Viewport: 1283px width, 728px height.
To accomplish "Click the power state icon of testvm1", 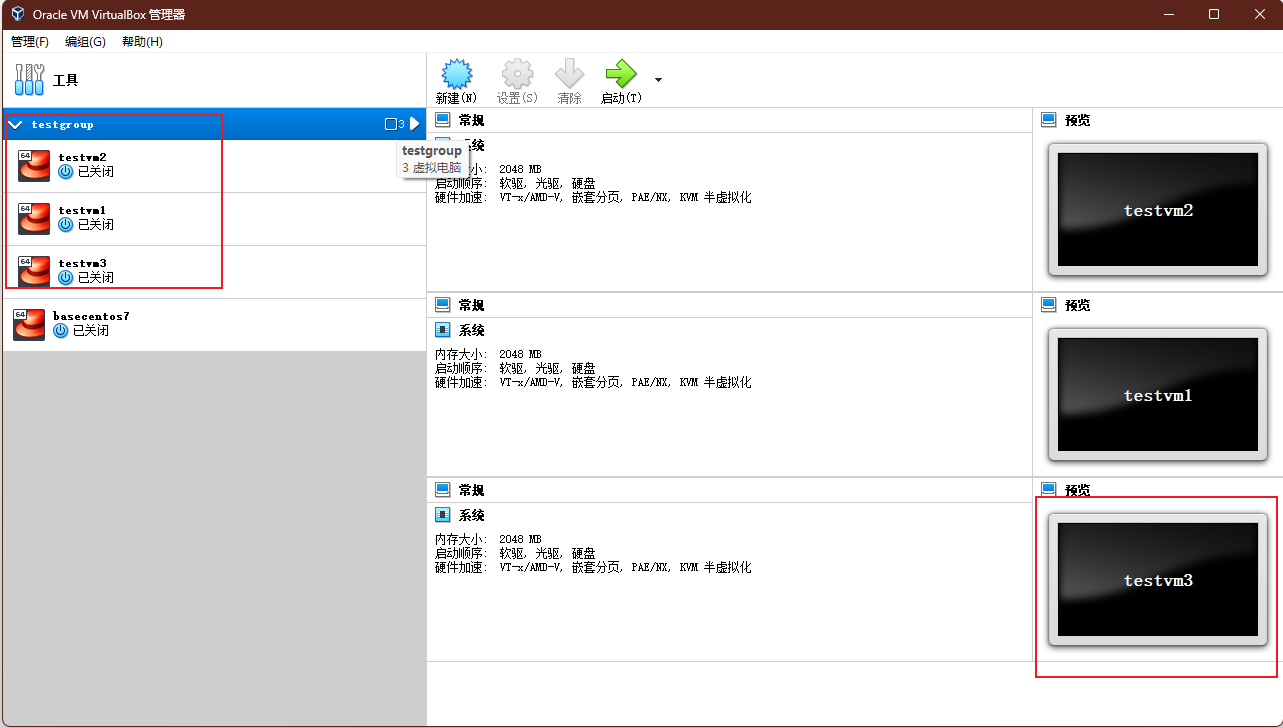I will 66,225.
